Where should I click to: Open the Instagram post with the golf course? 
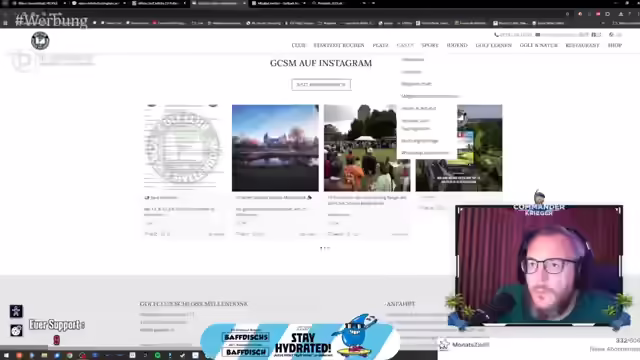(459, 148)
